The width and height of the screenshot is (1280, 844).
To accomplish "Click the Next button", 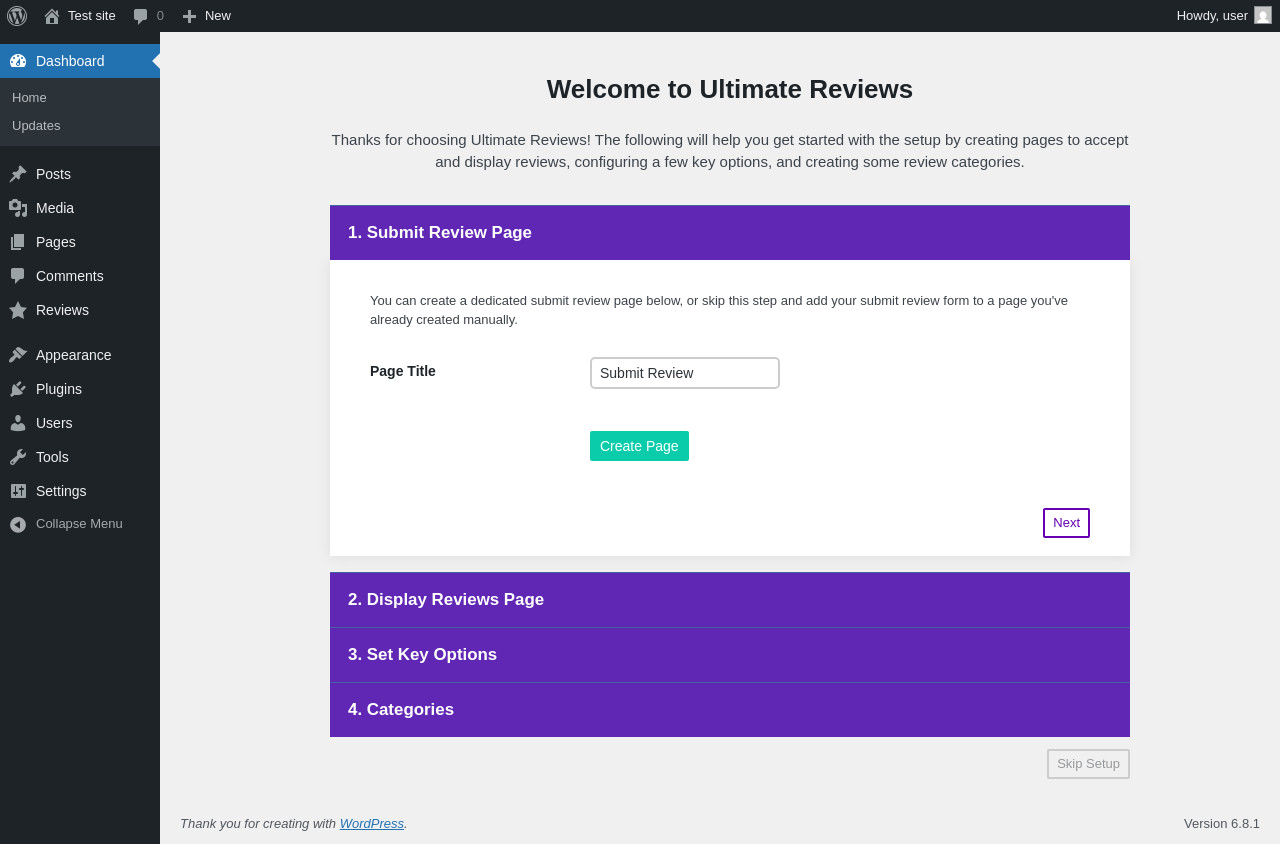I will (1066, 523).
